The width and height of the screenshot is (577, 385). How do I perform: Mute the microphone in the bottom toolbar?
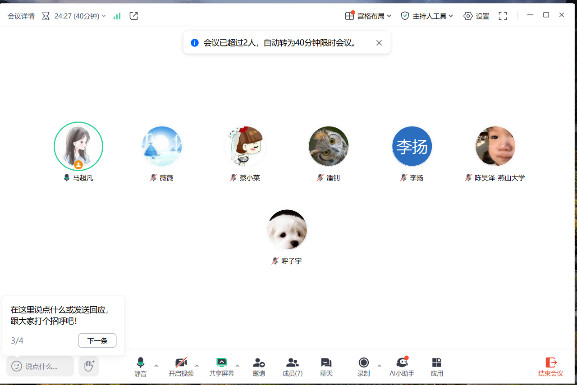click(x=140, y=366)
